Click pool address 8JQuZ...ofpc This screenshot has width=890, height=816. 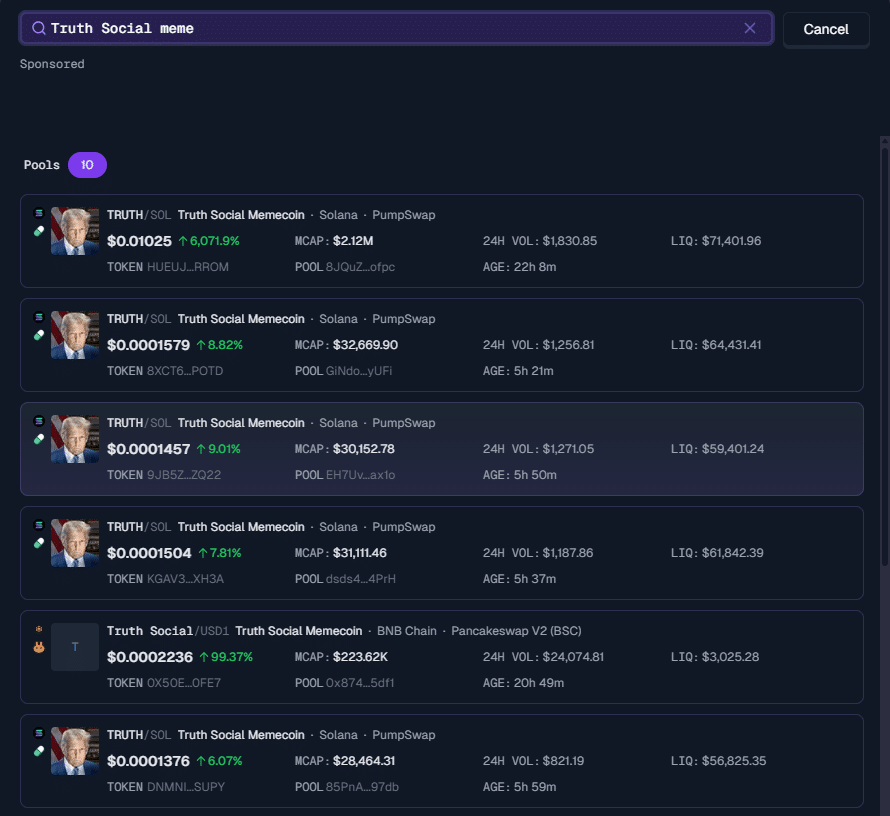click(x=360, y=267)
